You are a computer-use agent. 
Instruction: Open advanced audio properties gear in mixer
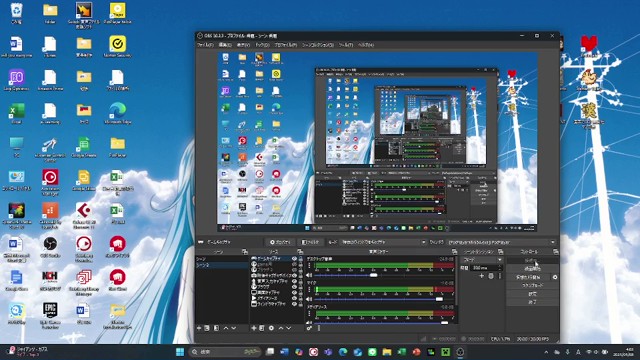tap(309, 328)
